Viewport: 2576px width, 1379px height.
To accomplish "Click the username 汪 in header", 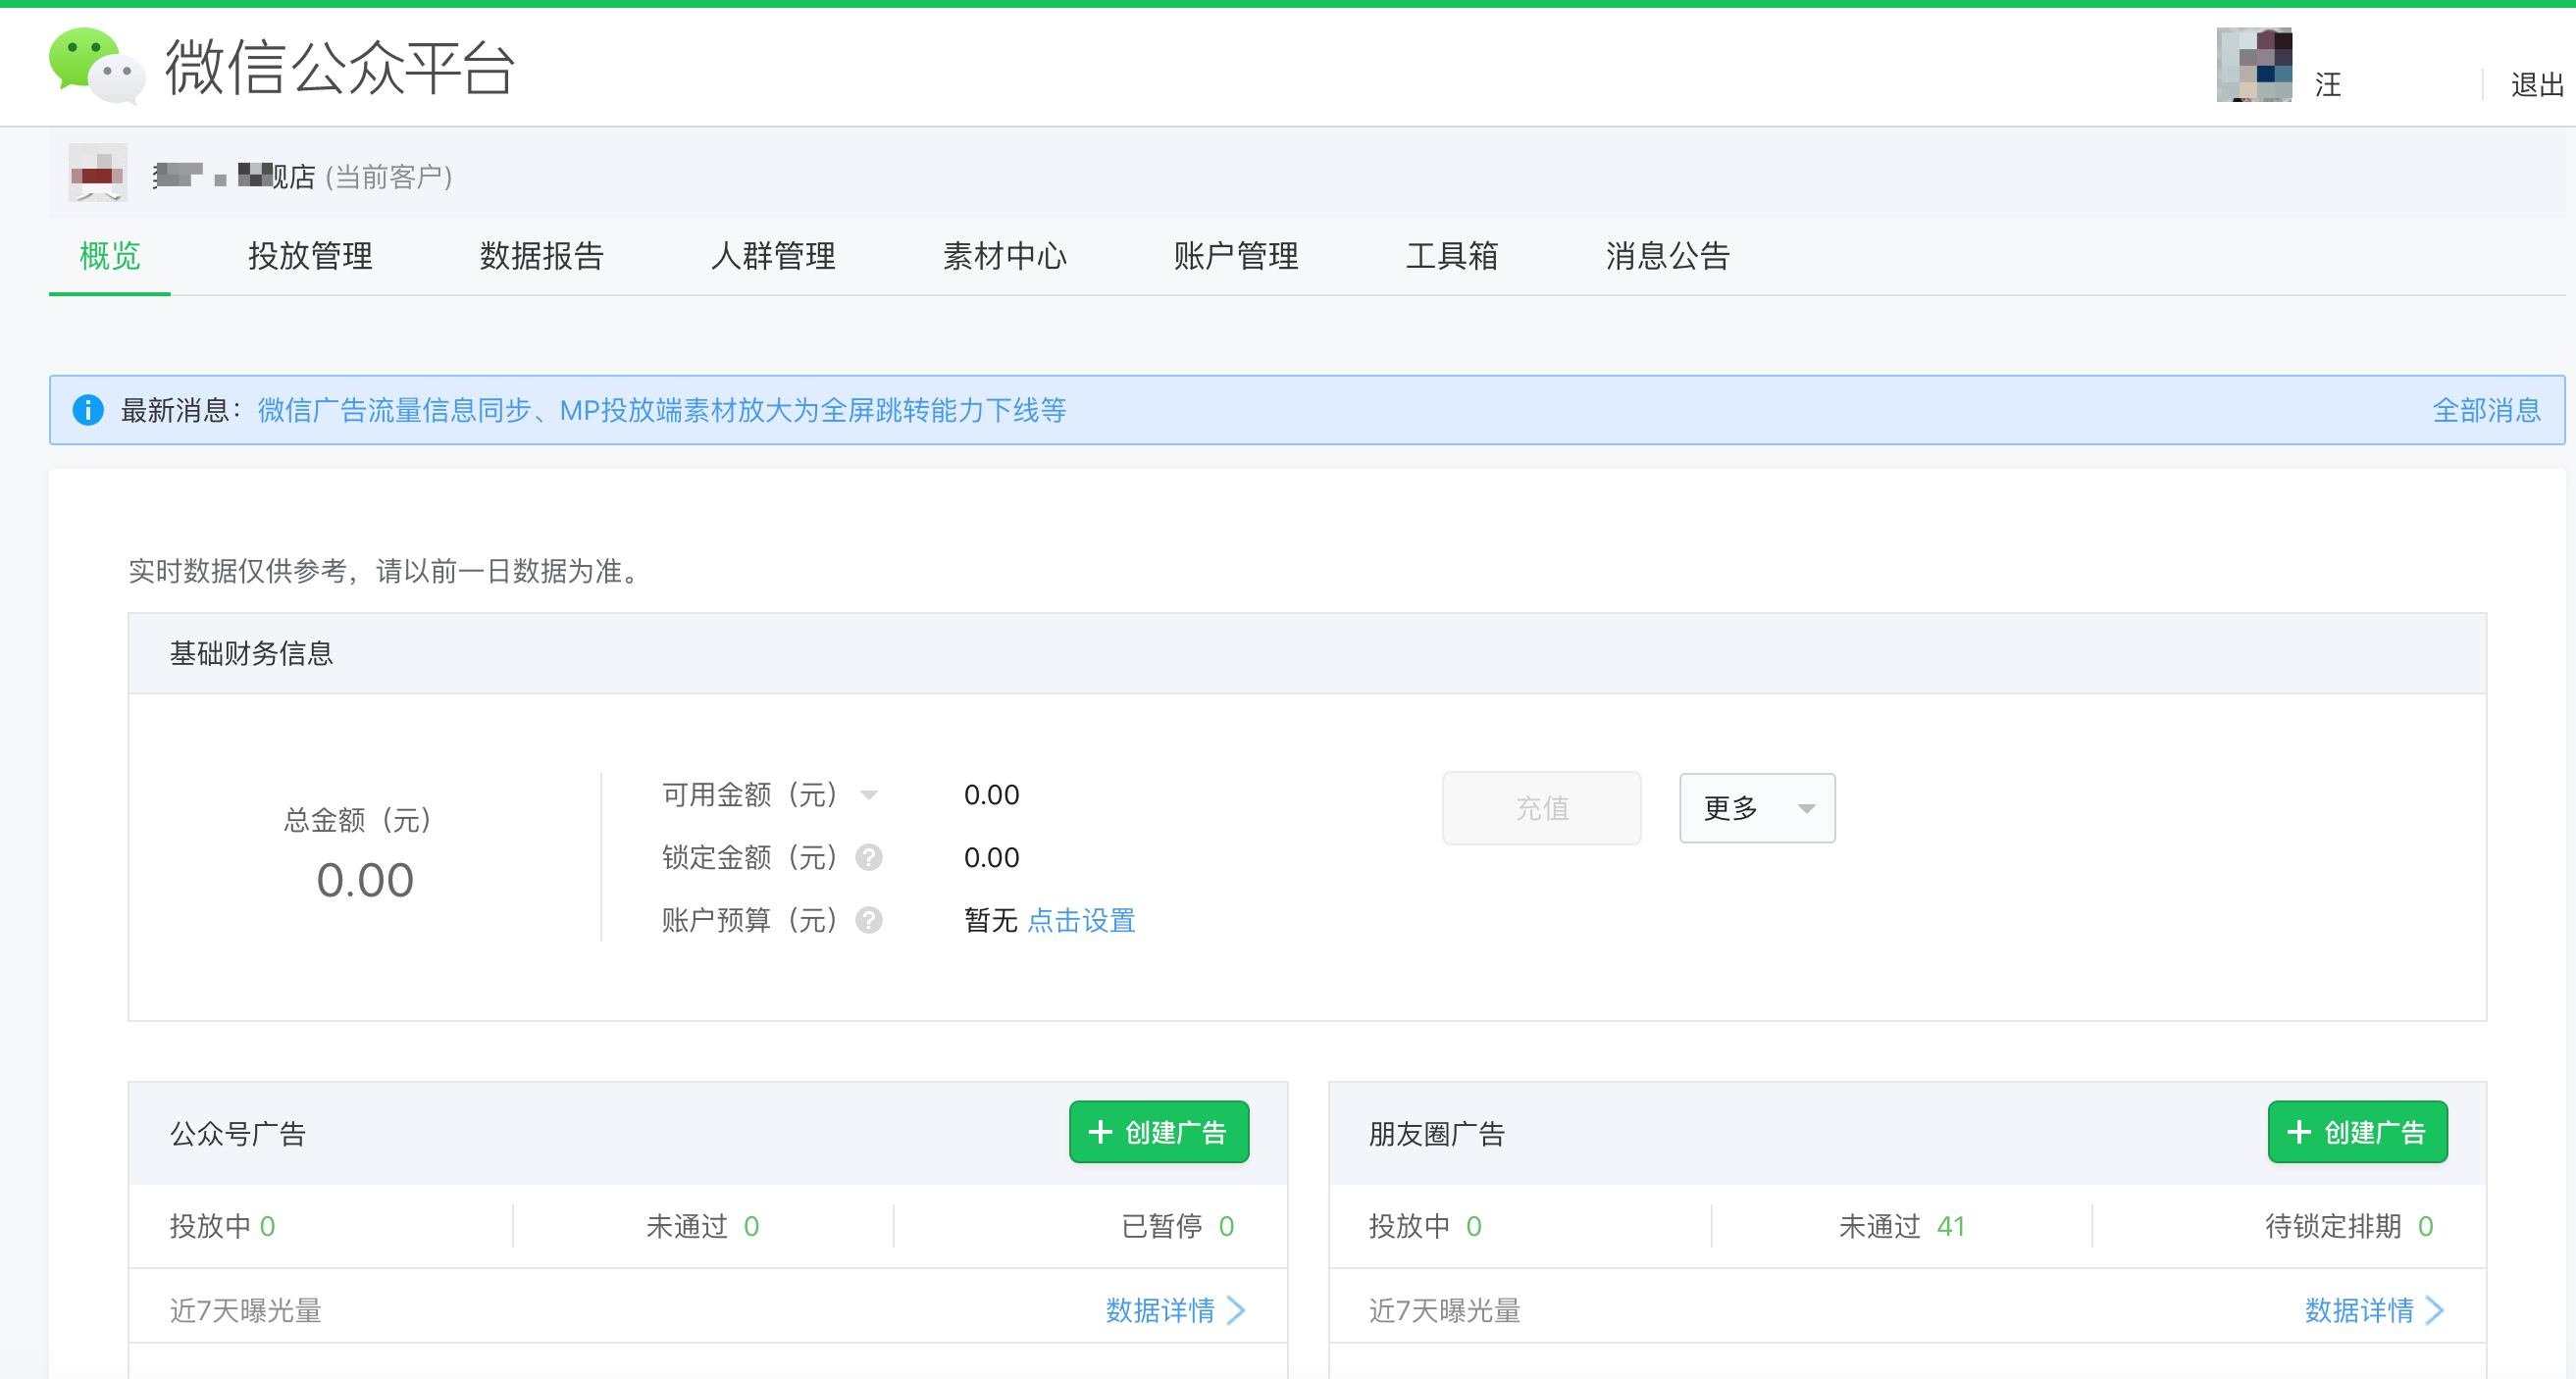I will [2328, 85].
